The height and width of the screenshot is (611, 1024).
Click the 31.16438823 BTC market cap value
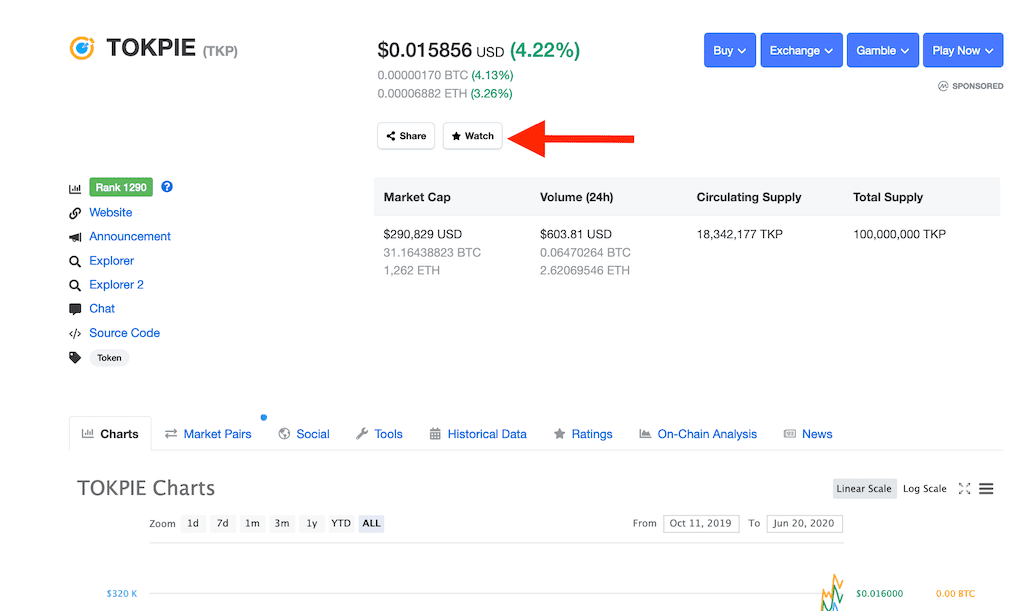point(432,252)
